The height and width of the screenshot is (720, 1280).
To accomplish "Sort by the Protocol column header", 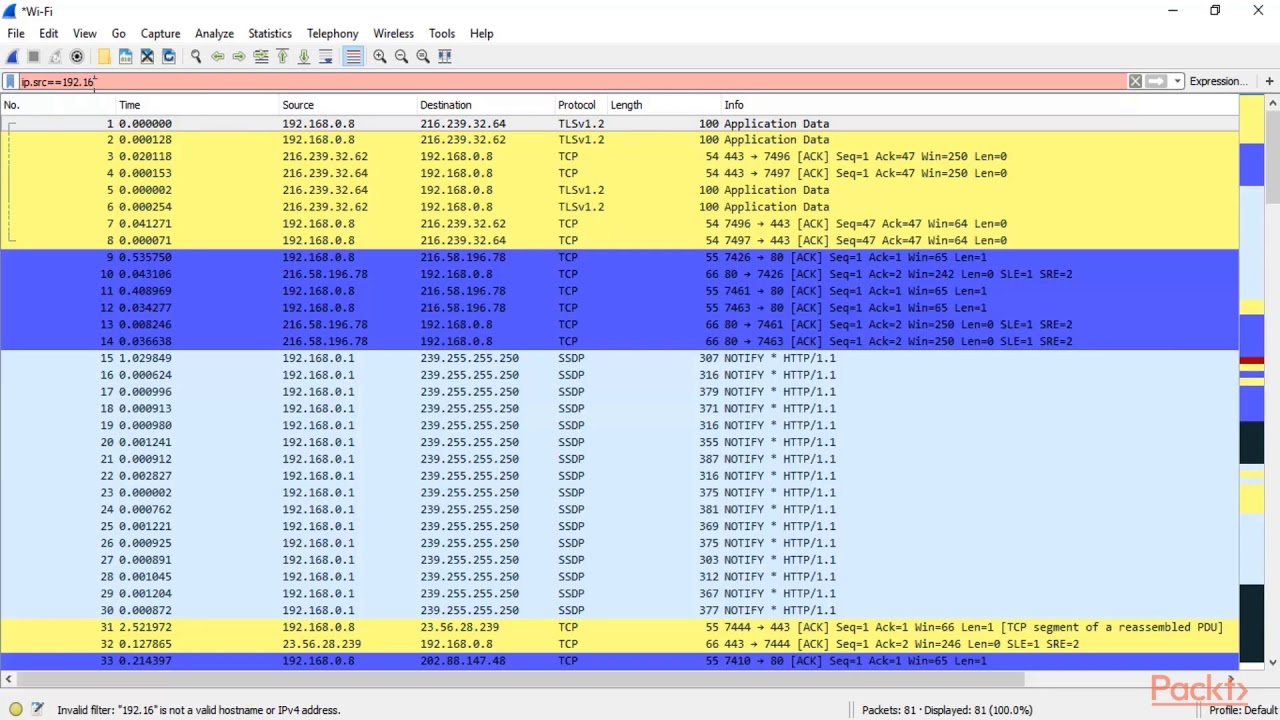I will 581,105.
